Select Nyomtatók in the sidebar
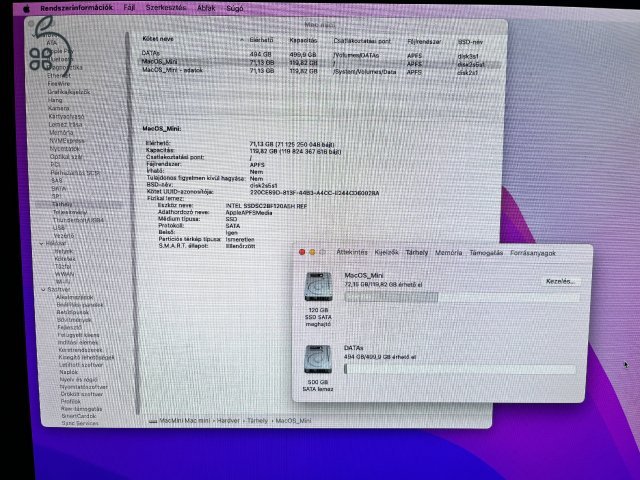Image resolution: width=640 pixels, height=480 pixels. [x=64, y=149]
